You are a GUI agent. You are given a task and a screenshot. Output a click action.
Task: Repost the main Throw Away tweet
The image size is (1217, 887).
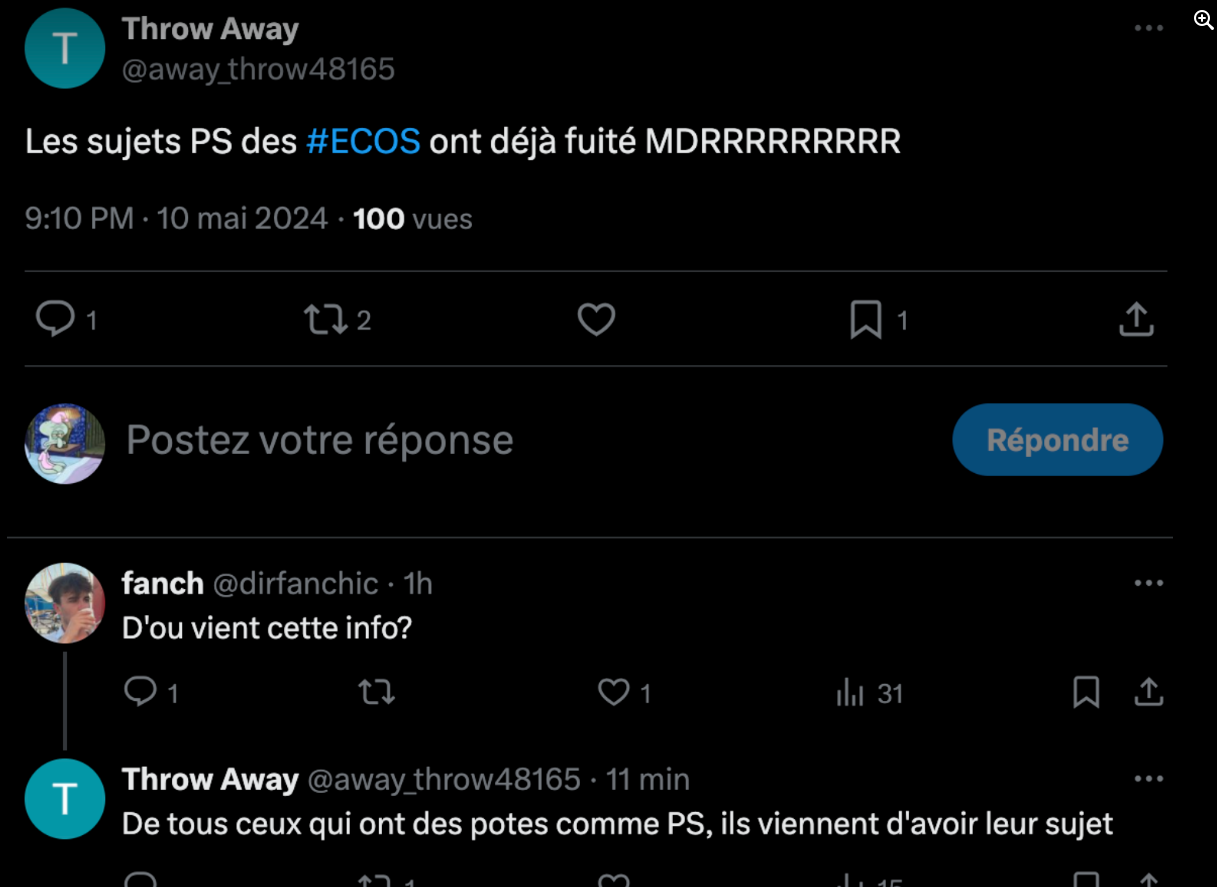(x=325, y=320)
